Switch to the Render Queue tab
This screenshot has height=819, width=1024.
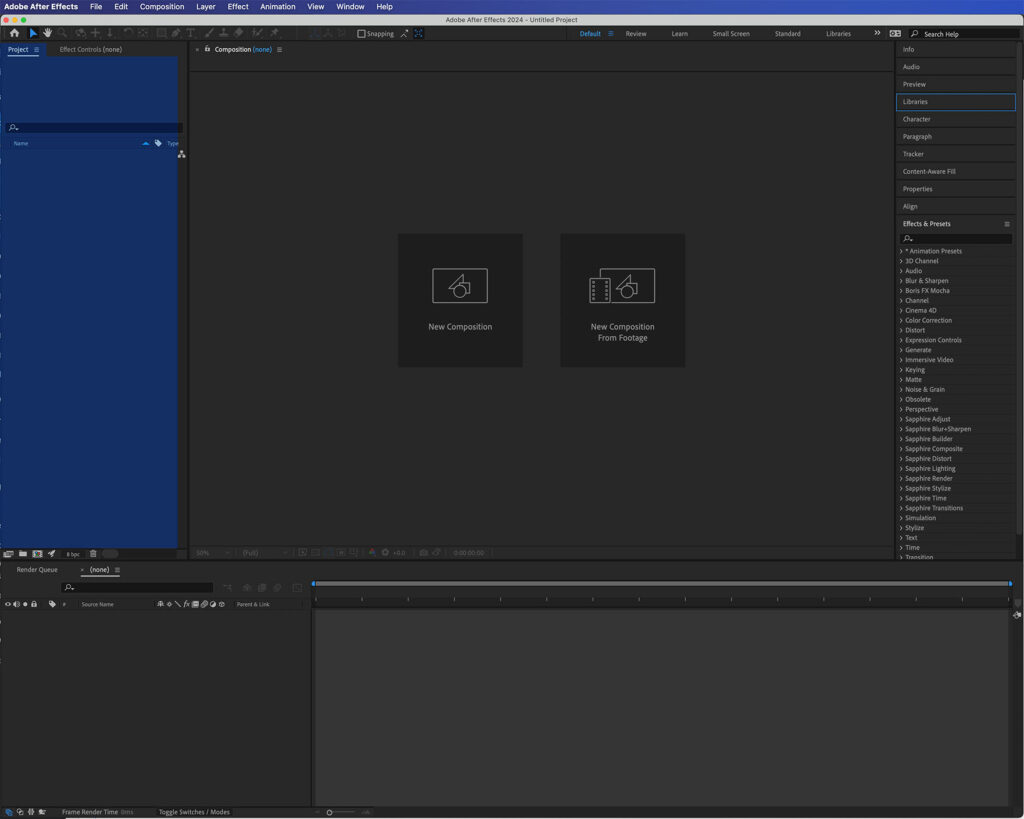[37, 570]
